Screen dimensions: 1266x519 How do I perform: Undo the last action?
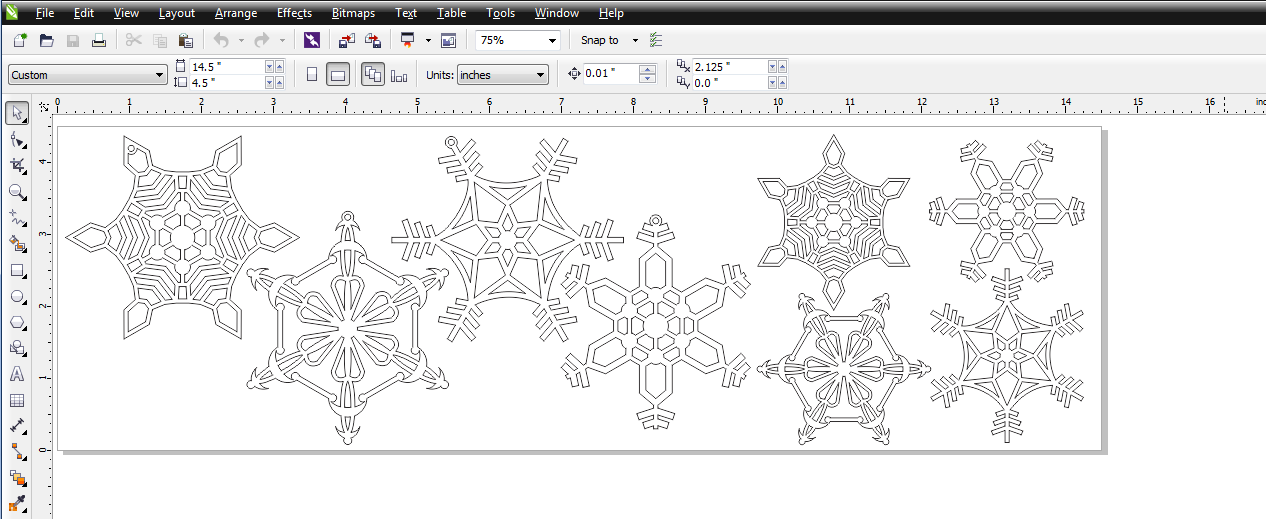[221, 40]
